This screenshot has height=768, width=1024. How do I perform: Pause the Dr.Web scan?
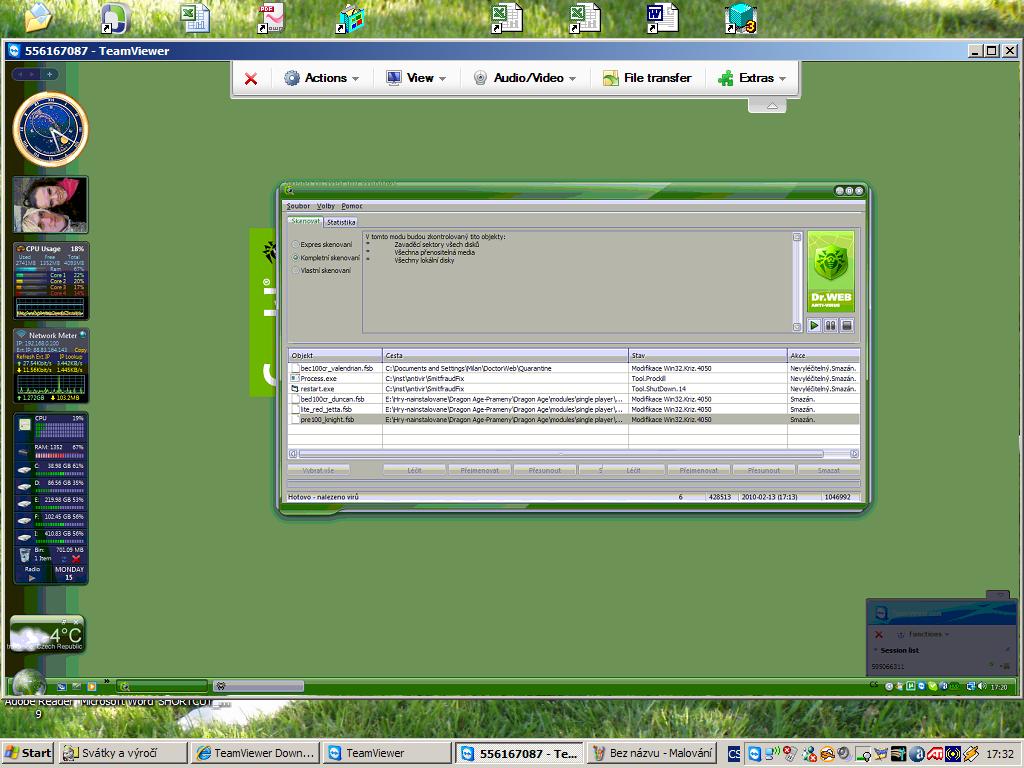pyautogui.click(x=830, y=325)
